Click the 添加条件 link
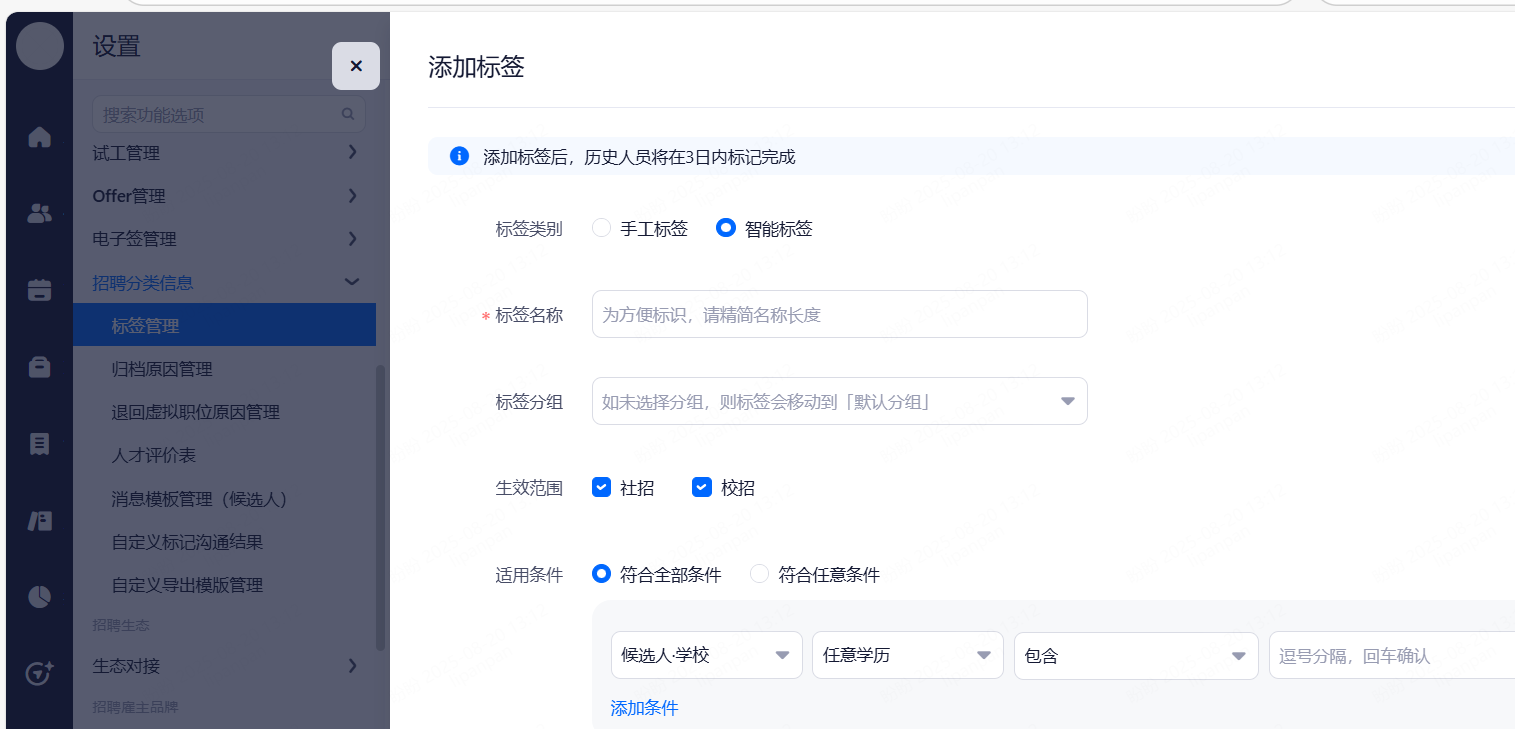The height and width of the screenshot is (729, 1515). pyautogui.click(x=644, y=708)
